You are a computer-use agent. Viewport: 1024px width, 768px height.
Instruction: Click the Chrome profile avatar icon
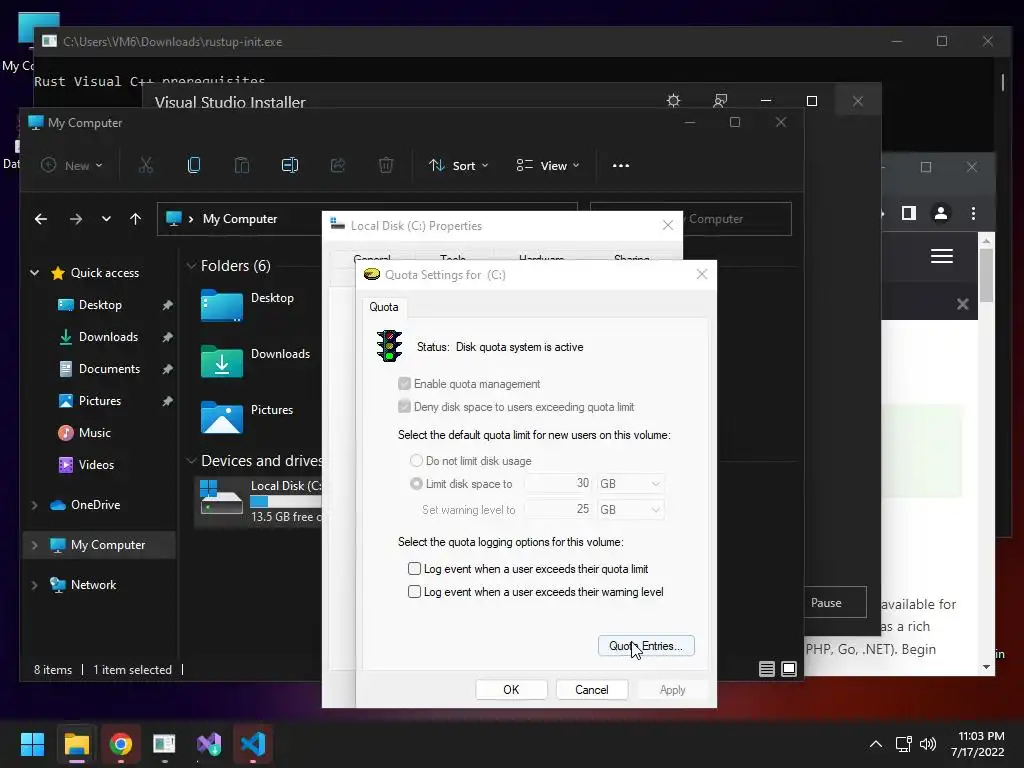pos(940,213)
